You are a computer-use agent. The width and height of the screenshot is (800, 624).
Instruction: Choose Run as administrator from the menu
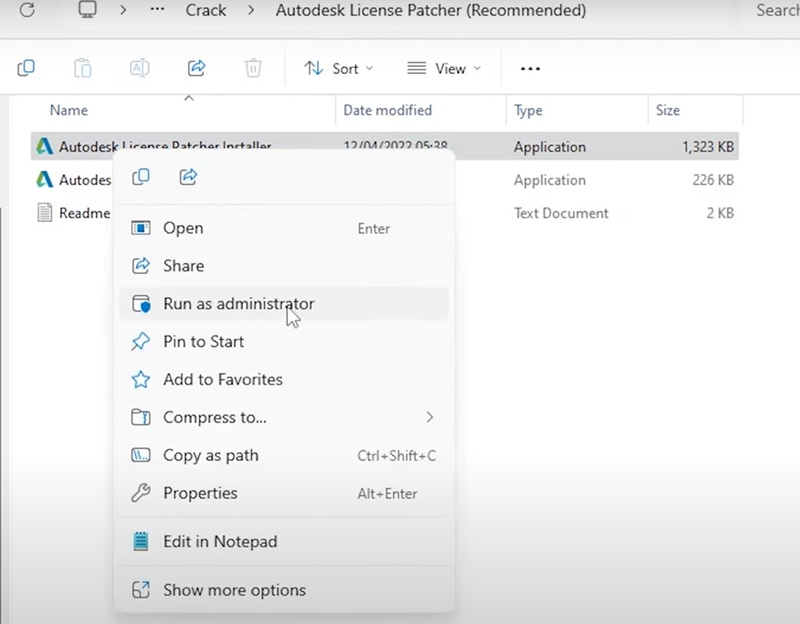click(239, 303)
